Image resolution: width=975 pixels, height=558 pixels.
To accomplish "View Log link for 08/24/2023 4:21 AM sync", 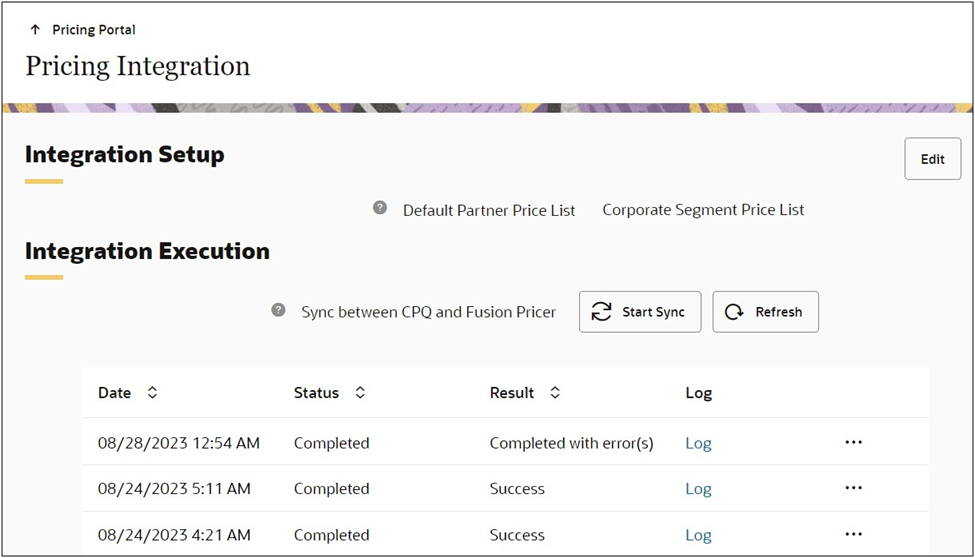I will tap(698, 535).
